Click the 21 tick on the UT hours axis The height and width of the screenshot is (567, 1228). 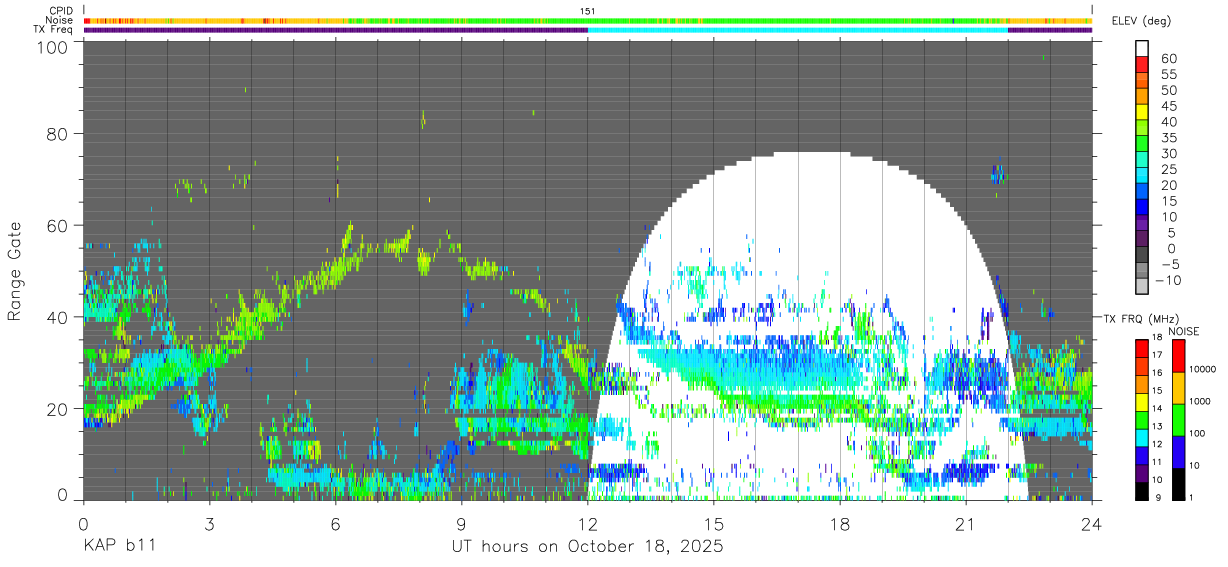966,524
